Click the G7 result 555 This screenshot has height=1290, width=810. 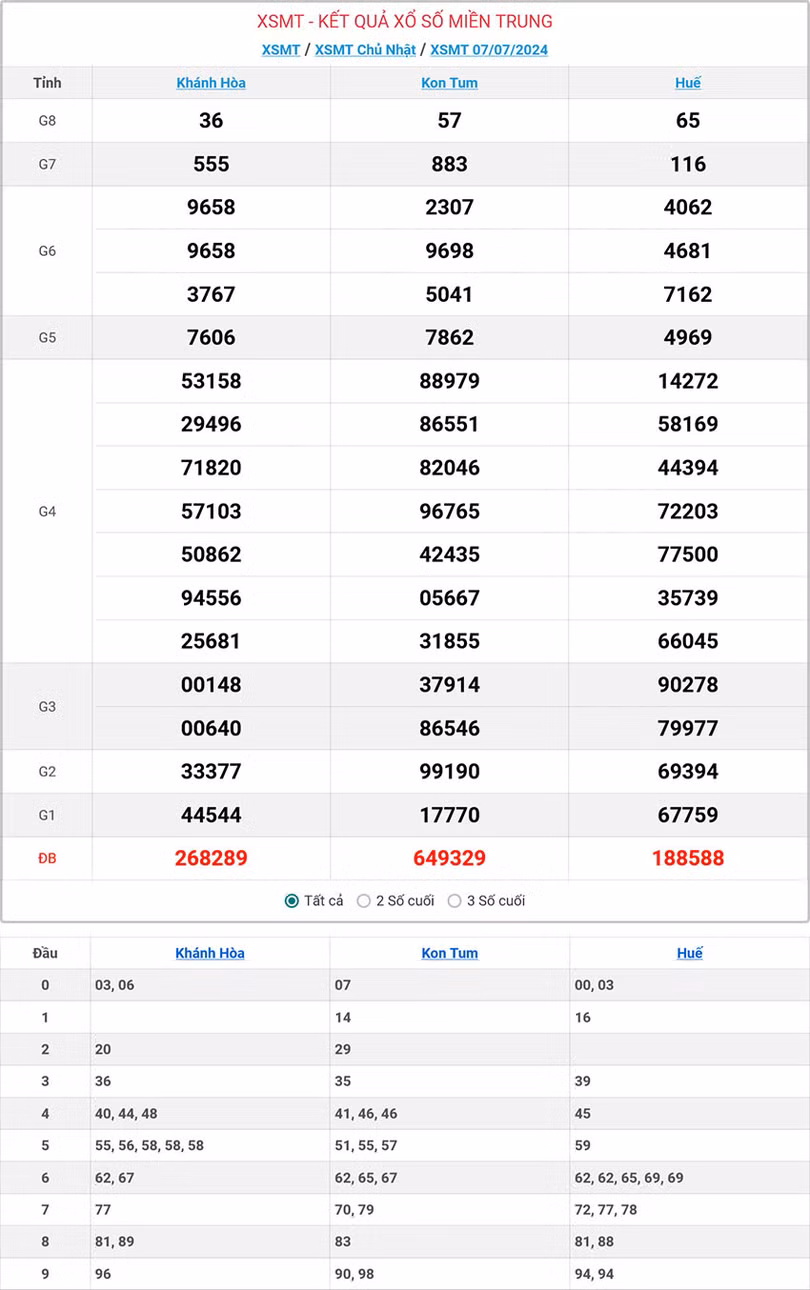coord(211,164)
